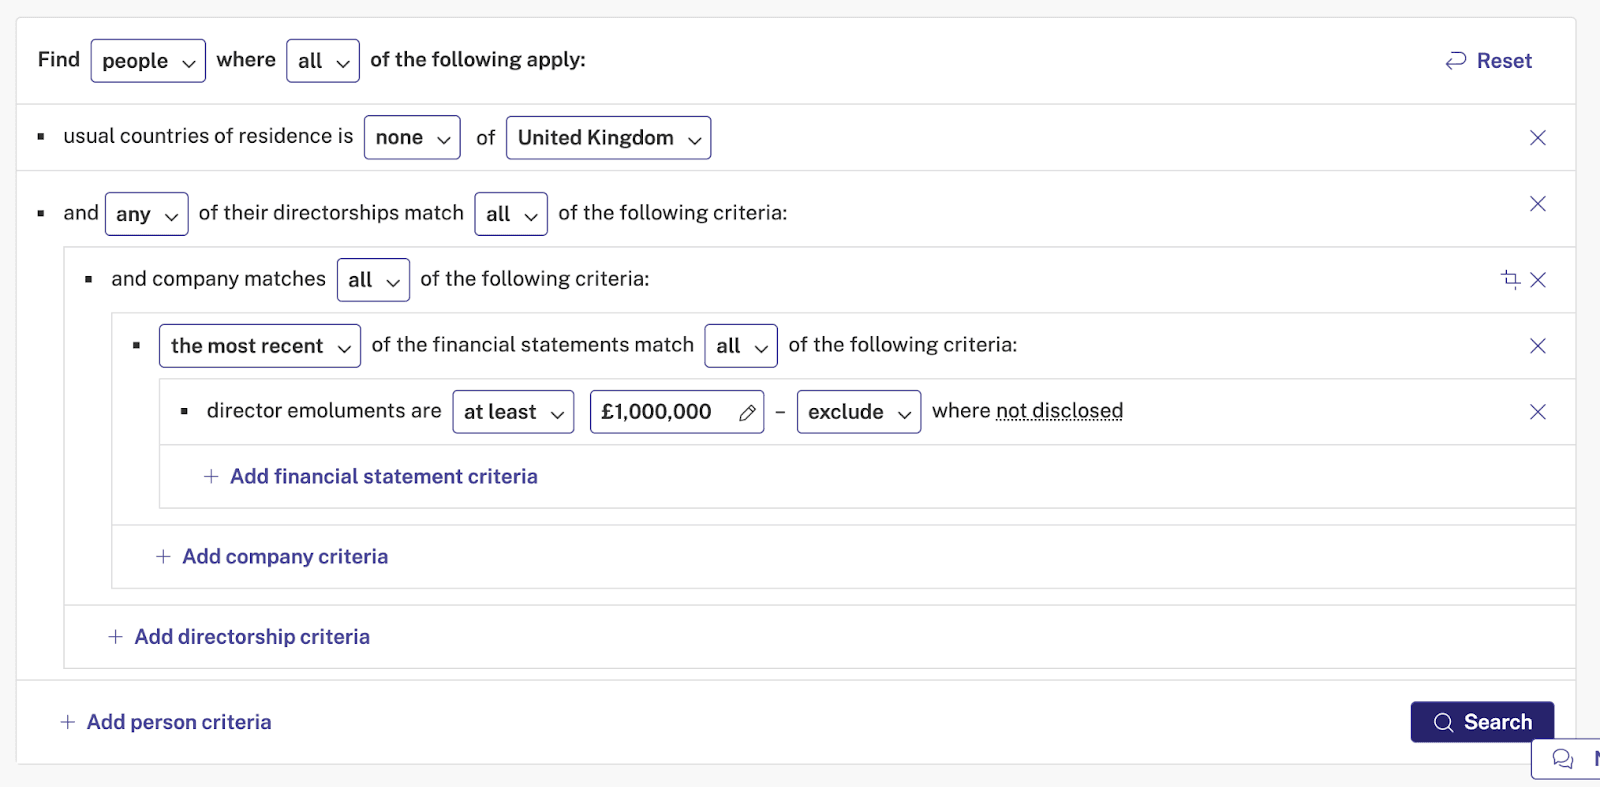The image size is (1600, 787).
Task: Click 'Add financial statement criteria'
Action: [371, 477]
